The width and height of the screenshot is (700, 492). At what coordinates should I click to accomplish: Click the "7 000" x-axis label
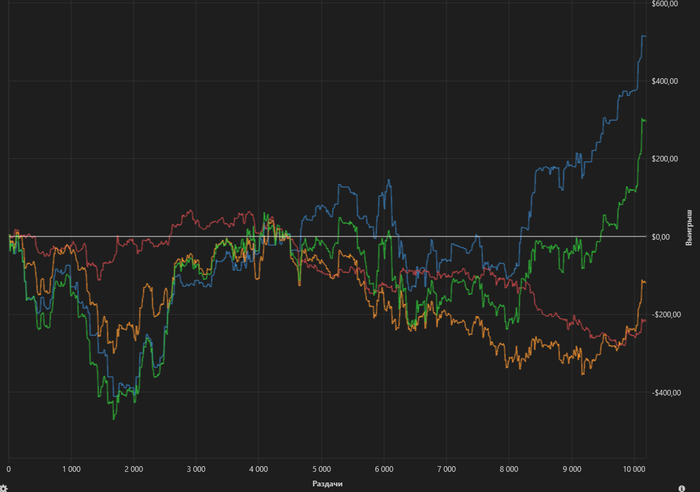(x=446, y=469)
